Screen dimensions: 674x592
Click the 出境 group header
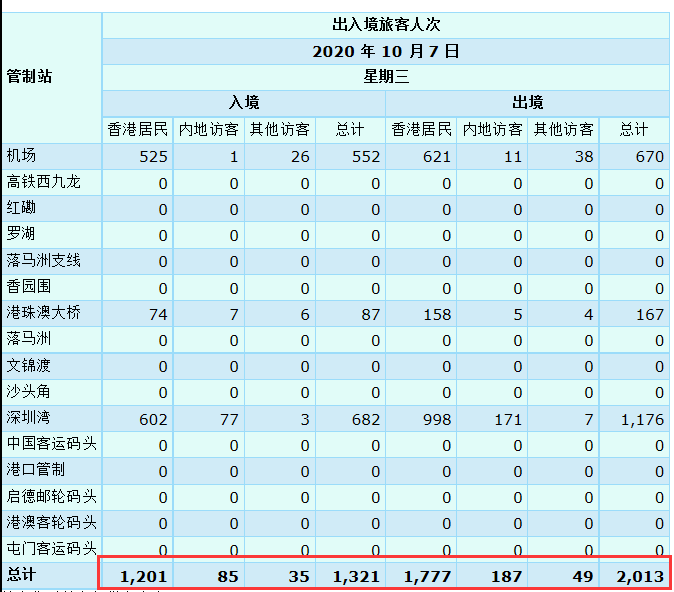[x=527, y=104]
